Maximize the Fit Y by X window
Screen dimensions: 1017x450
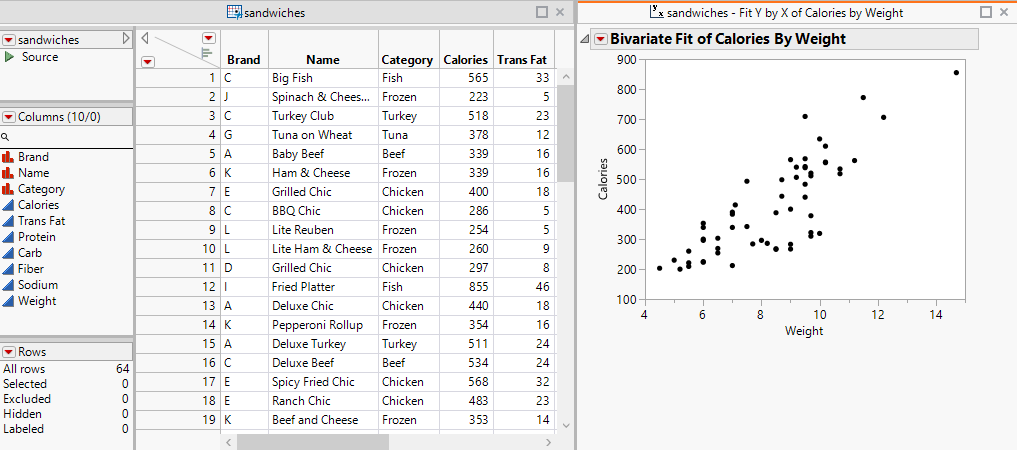pos(986,12)
